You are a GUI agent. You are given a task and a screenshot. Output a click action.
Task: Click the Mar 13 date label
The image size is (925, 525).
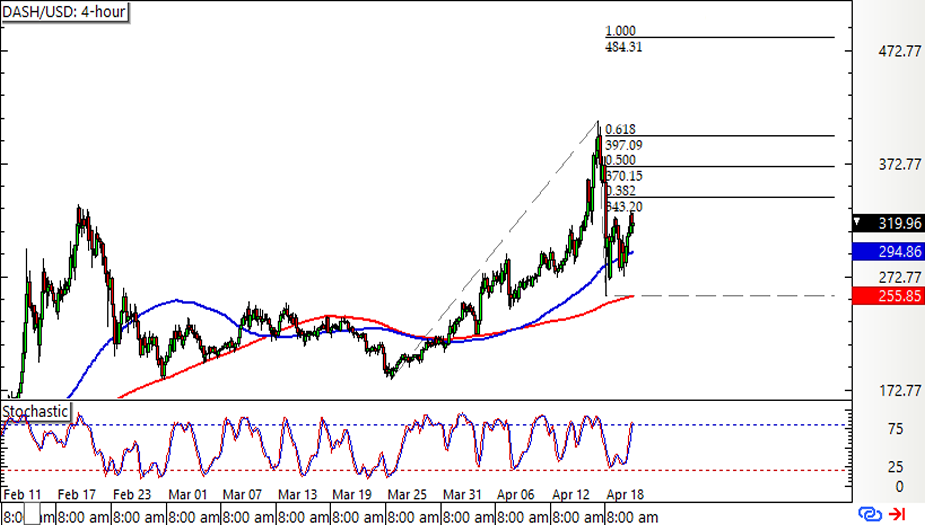tap(297, 494)
